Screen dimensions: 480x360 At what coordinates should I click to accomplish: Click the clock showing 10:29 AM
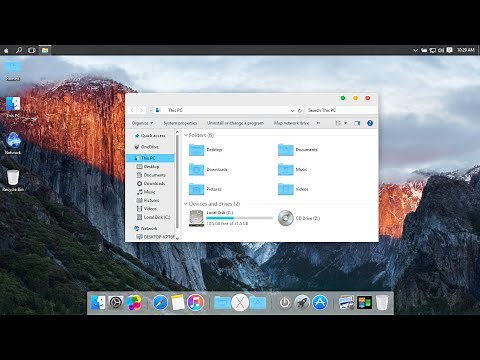coord(465,50)
